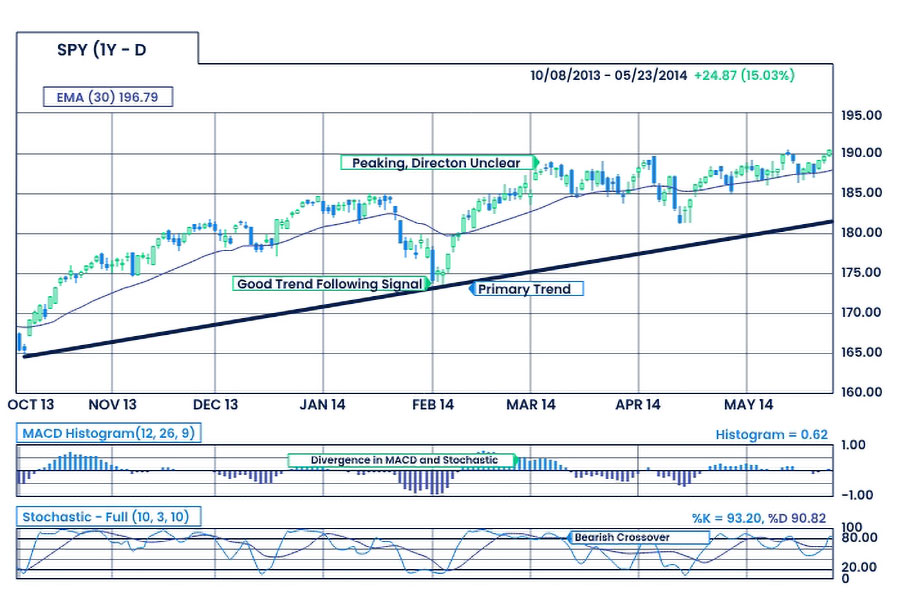The image size is (900, 600).
Task: Click the Primary Trend annotation label
Action: coord(526,289)
